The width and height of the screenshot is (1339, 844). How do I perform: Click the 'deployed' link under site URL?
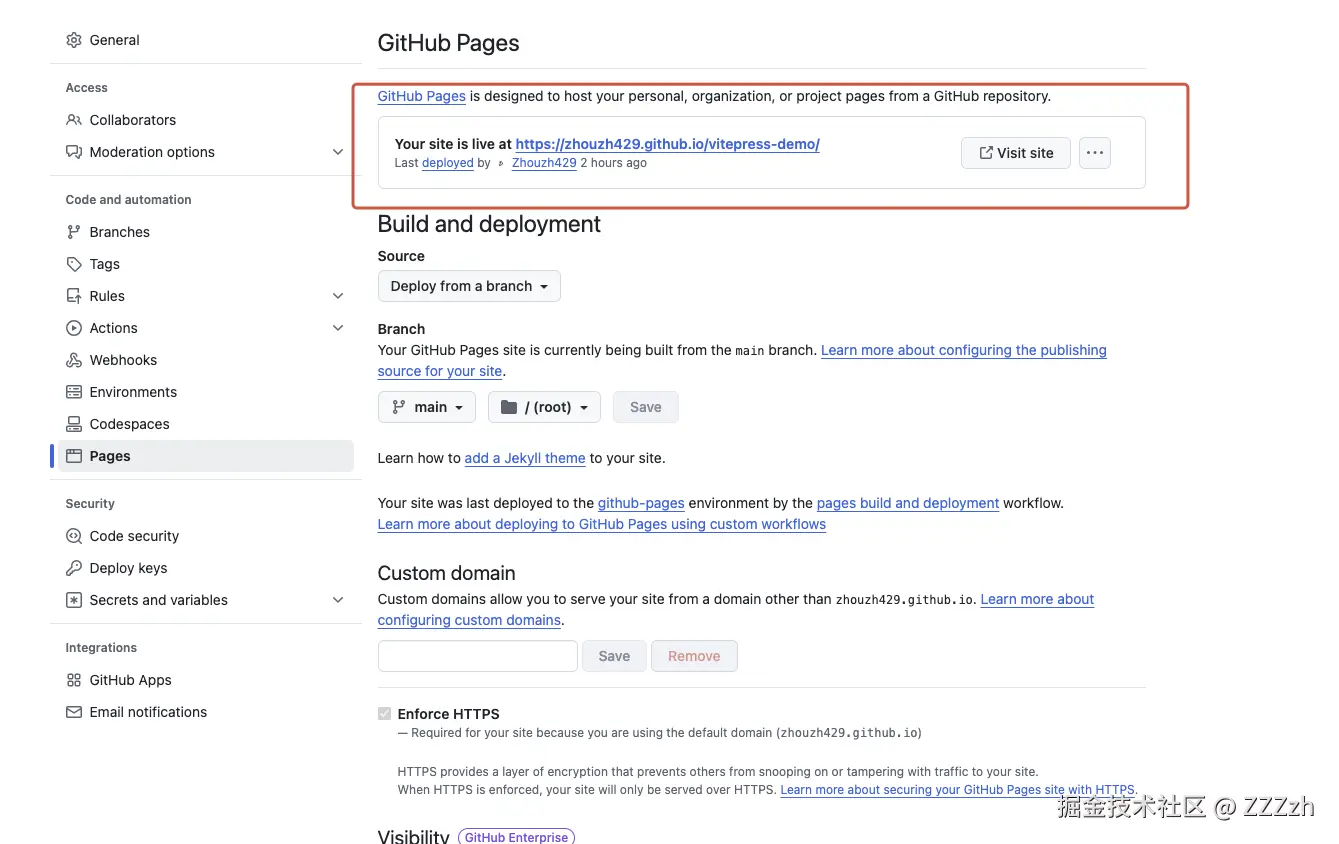tap(448, 163)
